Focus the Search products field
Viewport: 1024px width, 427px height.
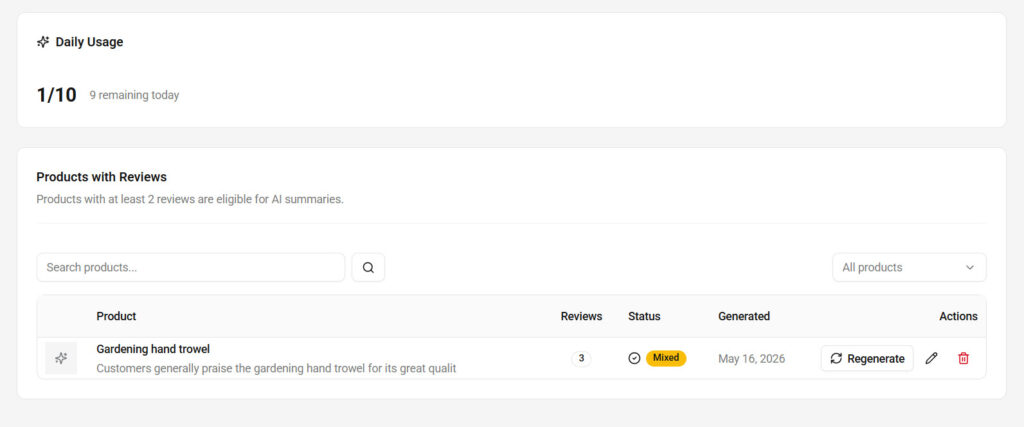[x=191, y=268]
